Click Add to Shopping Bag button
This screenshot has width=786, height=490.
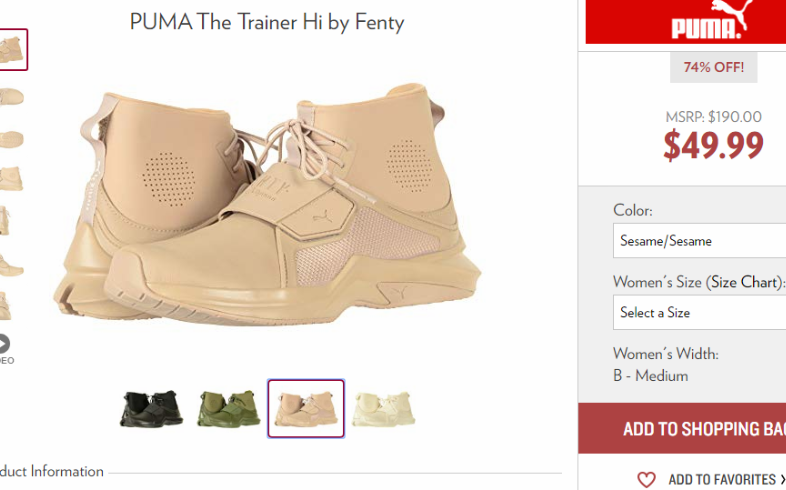[682, 428]
